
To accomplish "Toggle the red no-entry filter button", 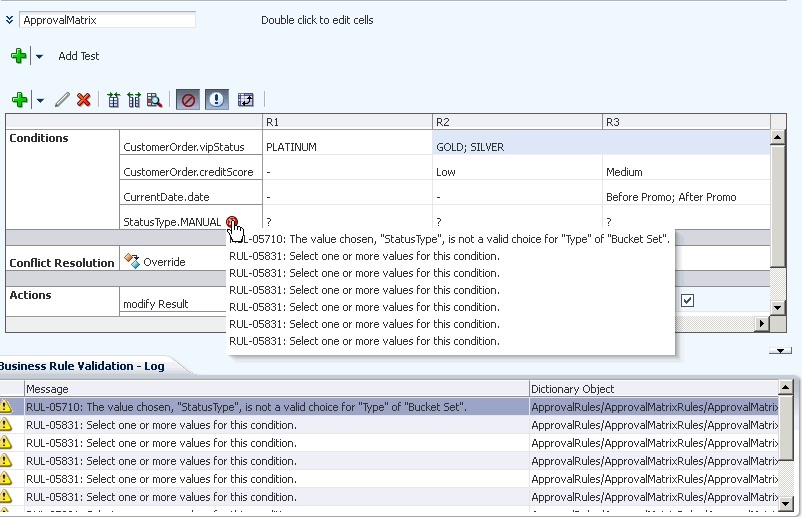I will click(188, 100).
